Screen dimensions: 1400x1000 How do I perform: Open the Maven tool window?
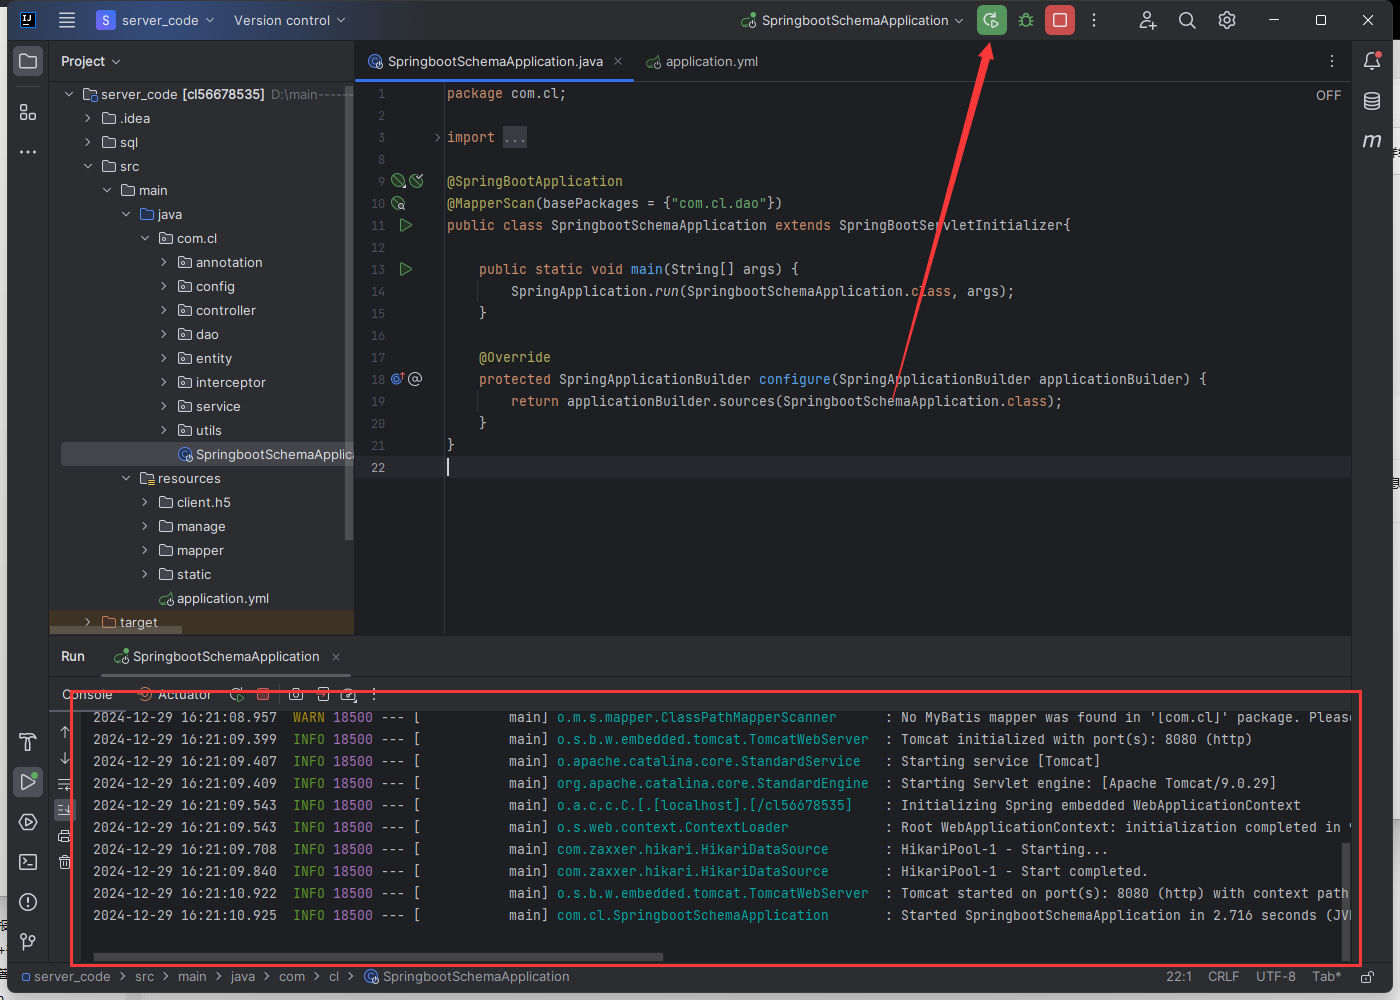(x=1372, y=141)
